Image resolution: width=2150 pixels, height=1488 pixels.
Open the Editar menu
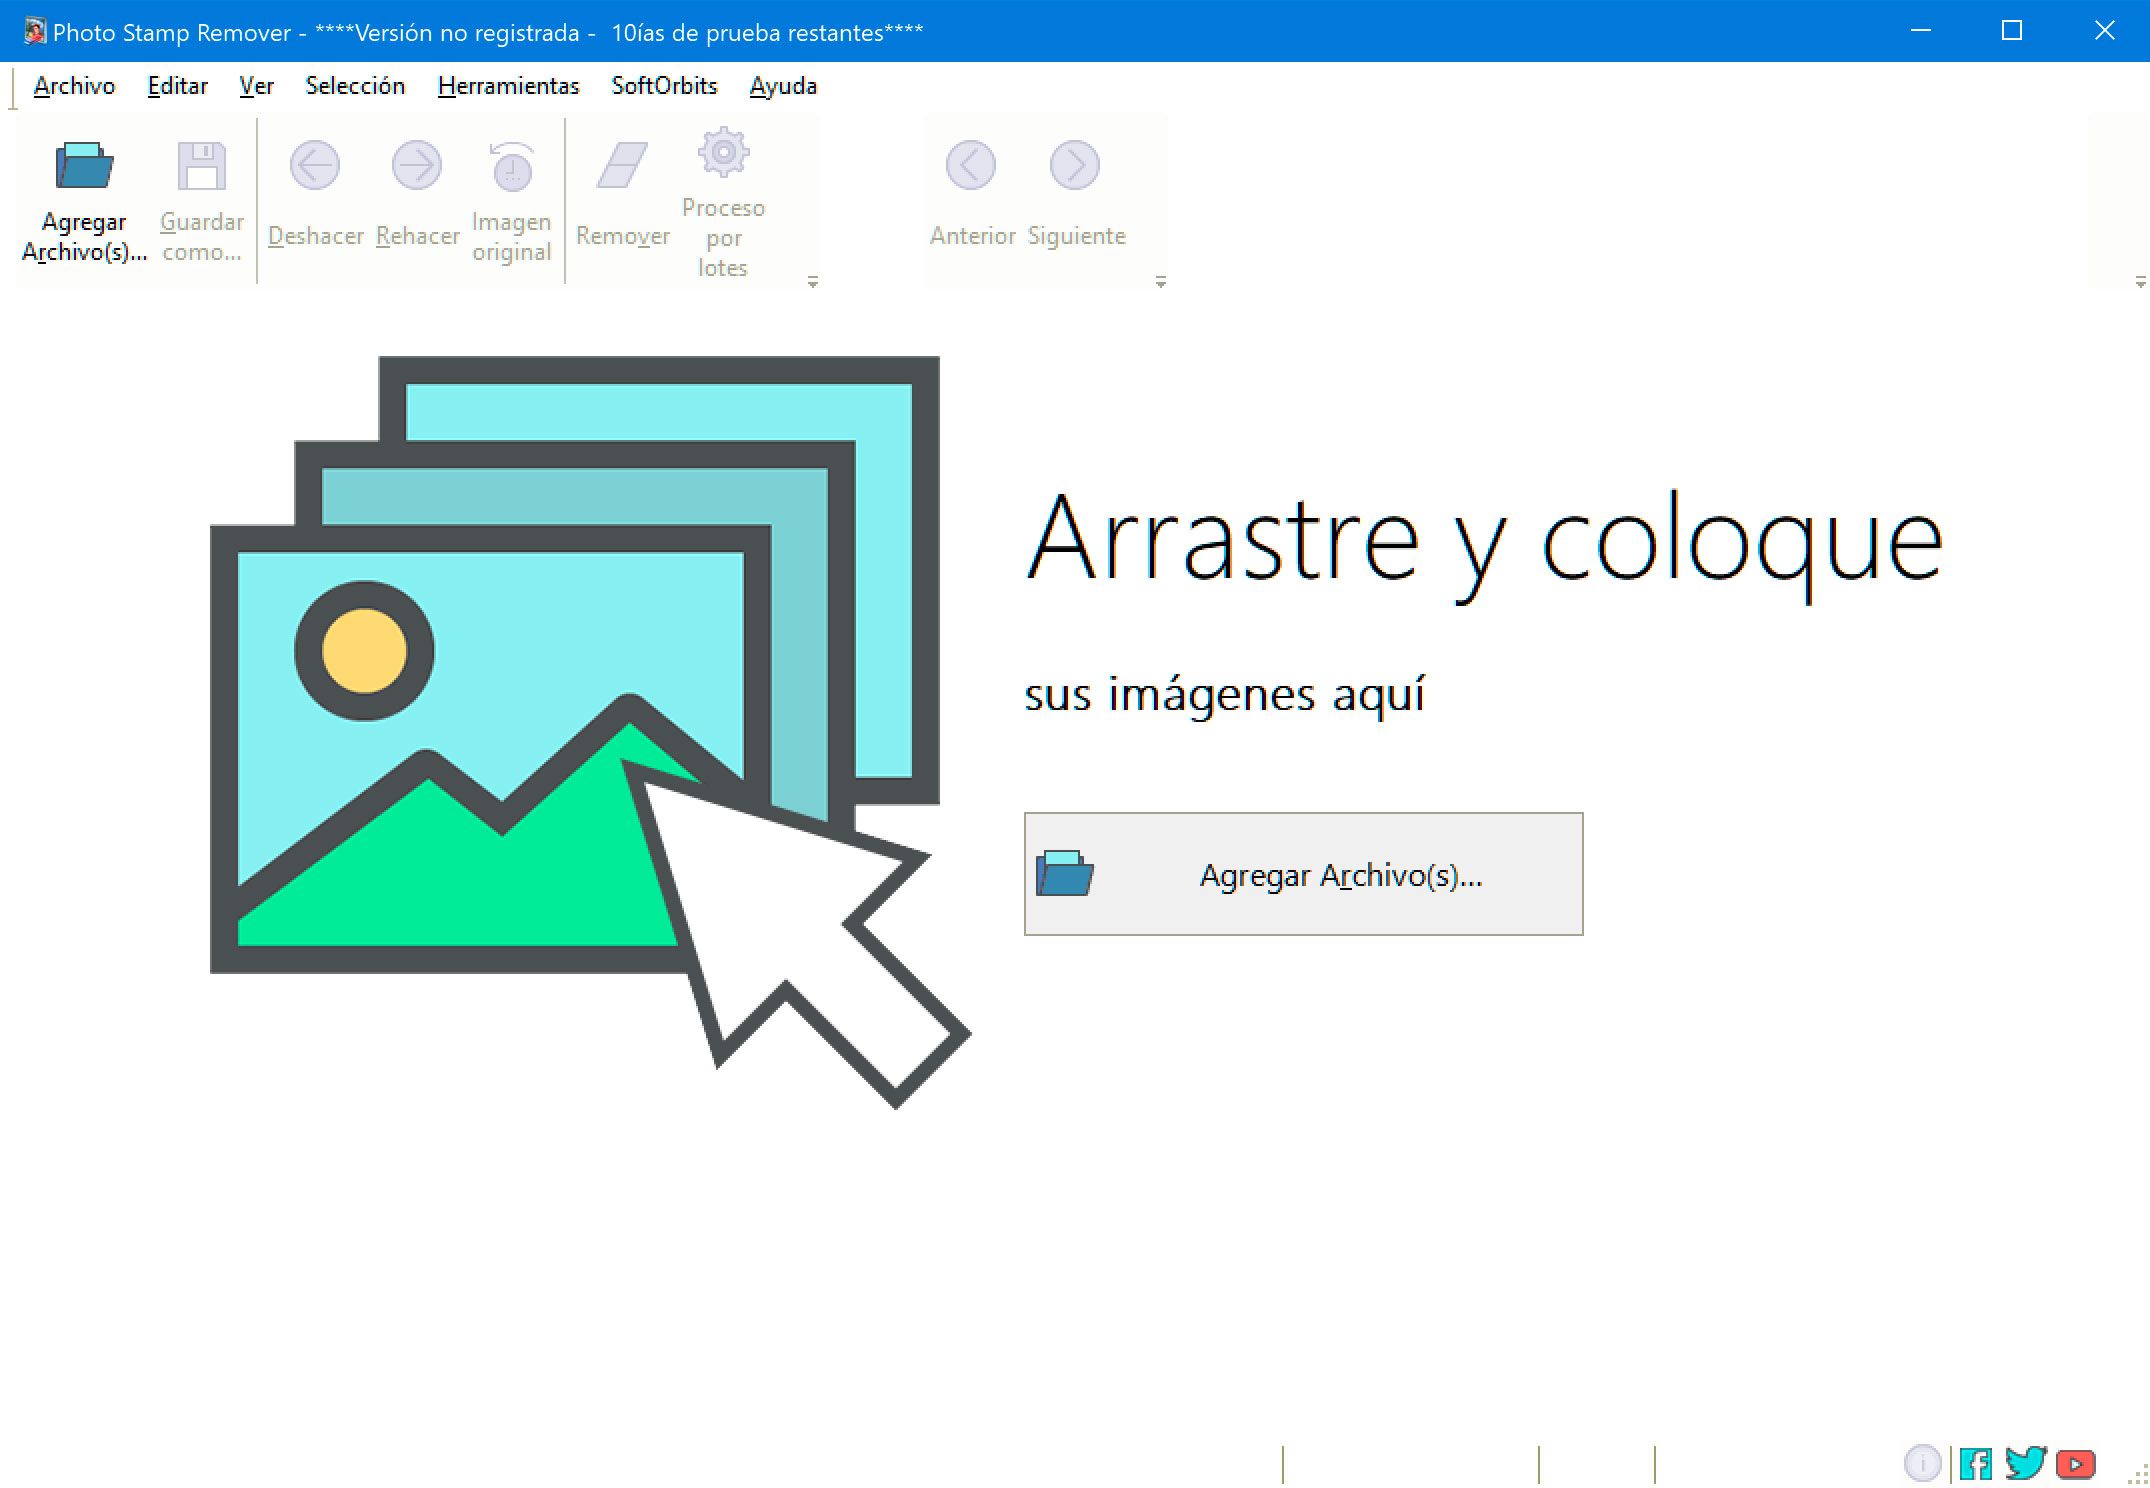click(178, 86)
